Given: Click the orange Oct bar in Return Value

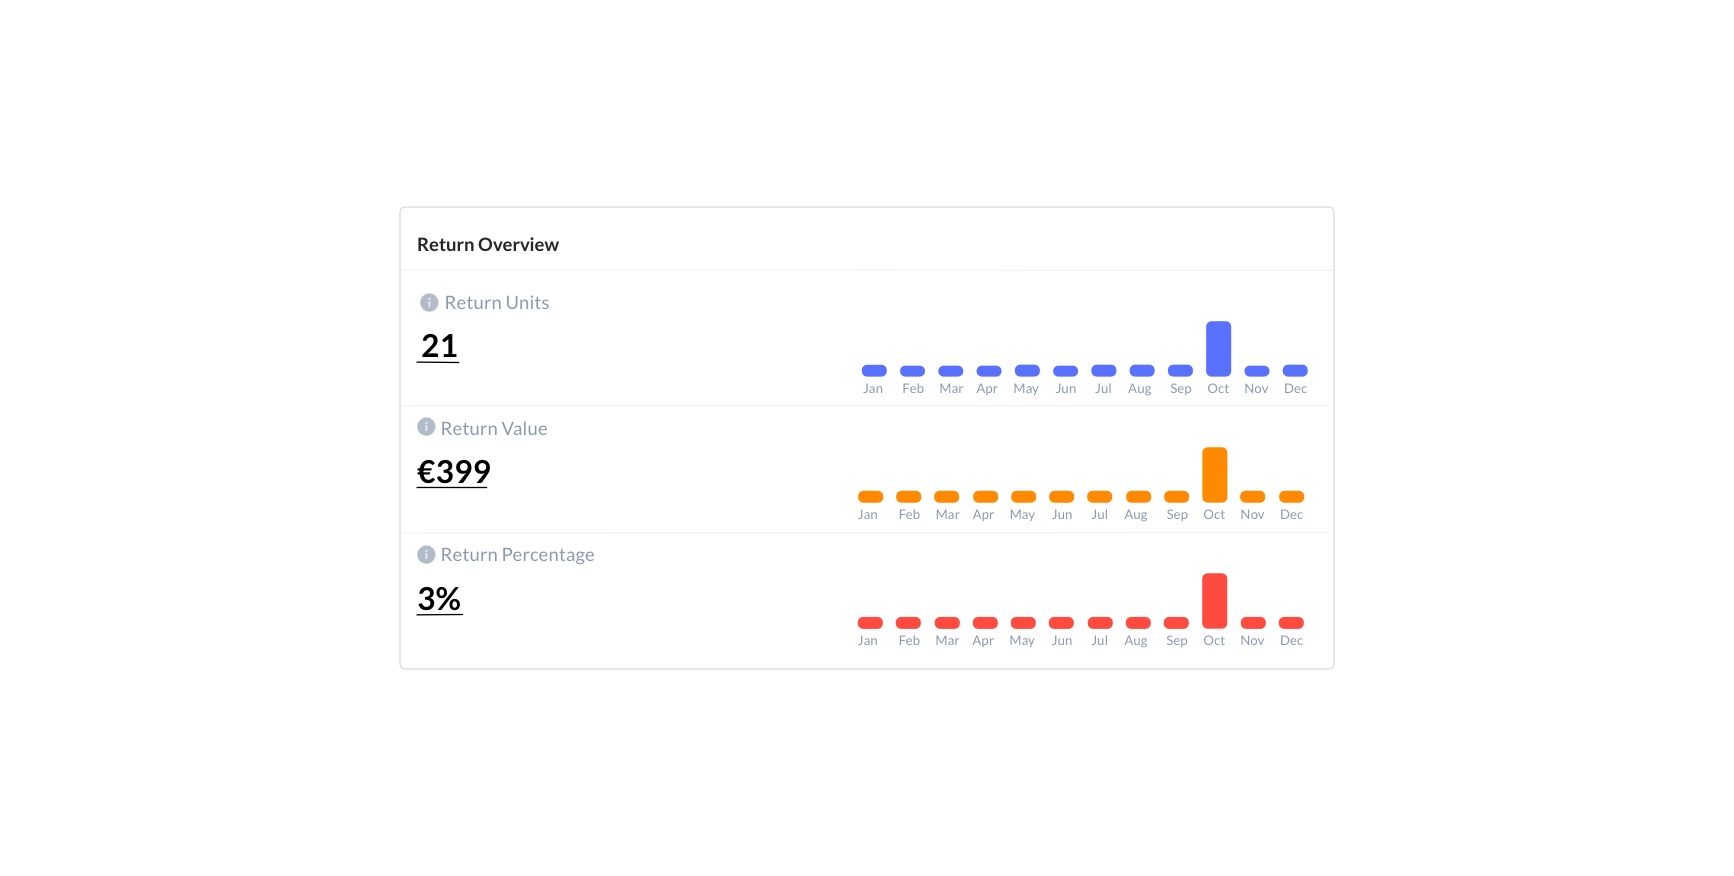Looking at the screenshot, I should pos(1214,474).
